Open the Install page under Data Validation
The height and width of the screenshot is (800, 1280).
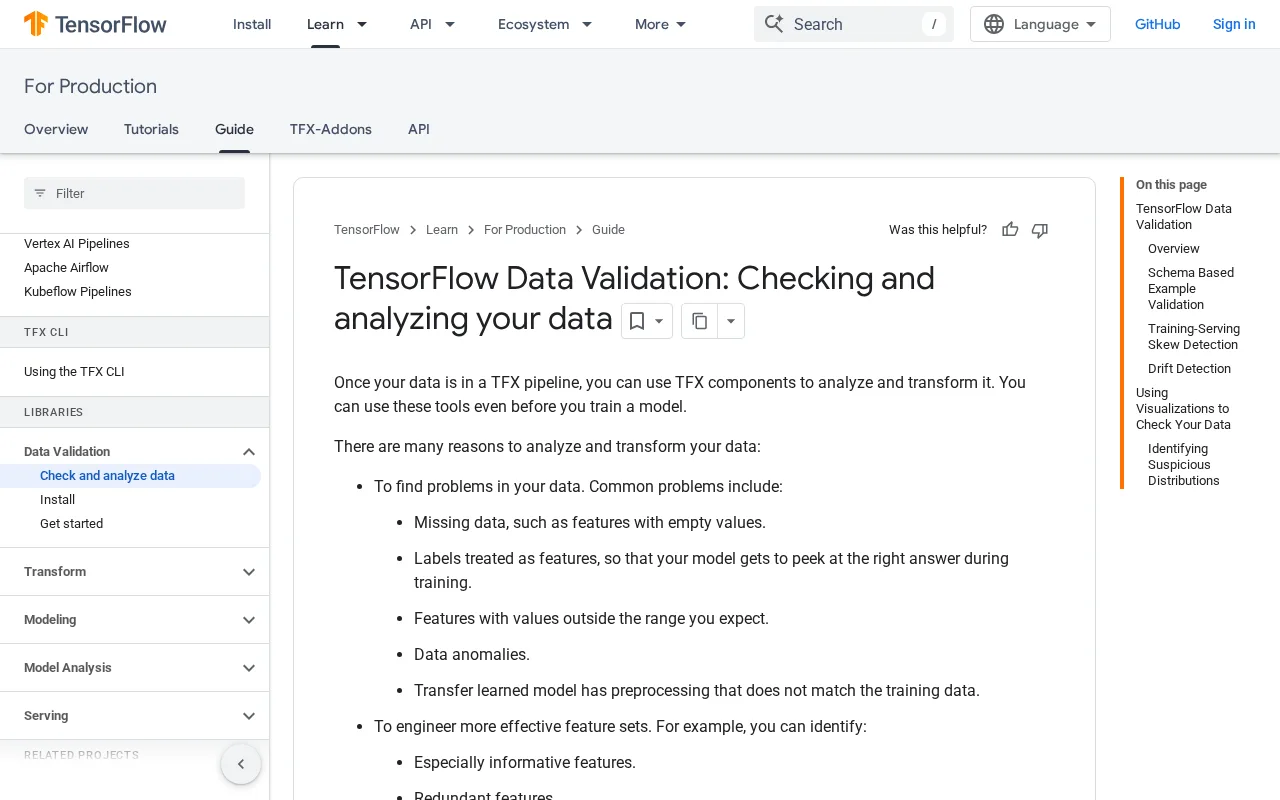[57, 500]
